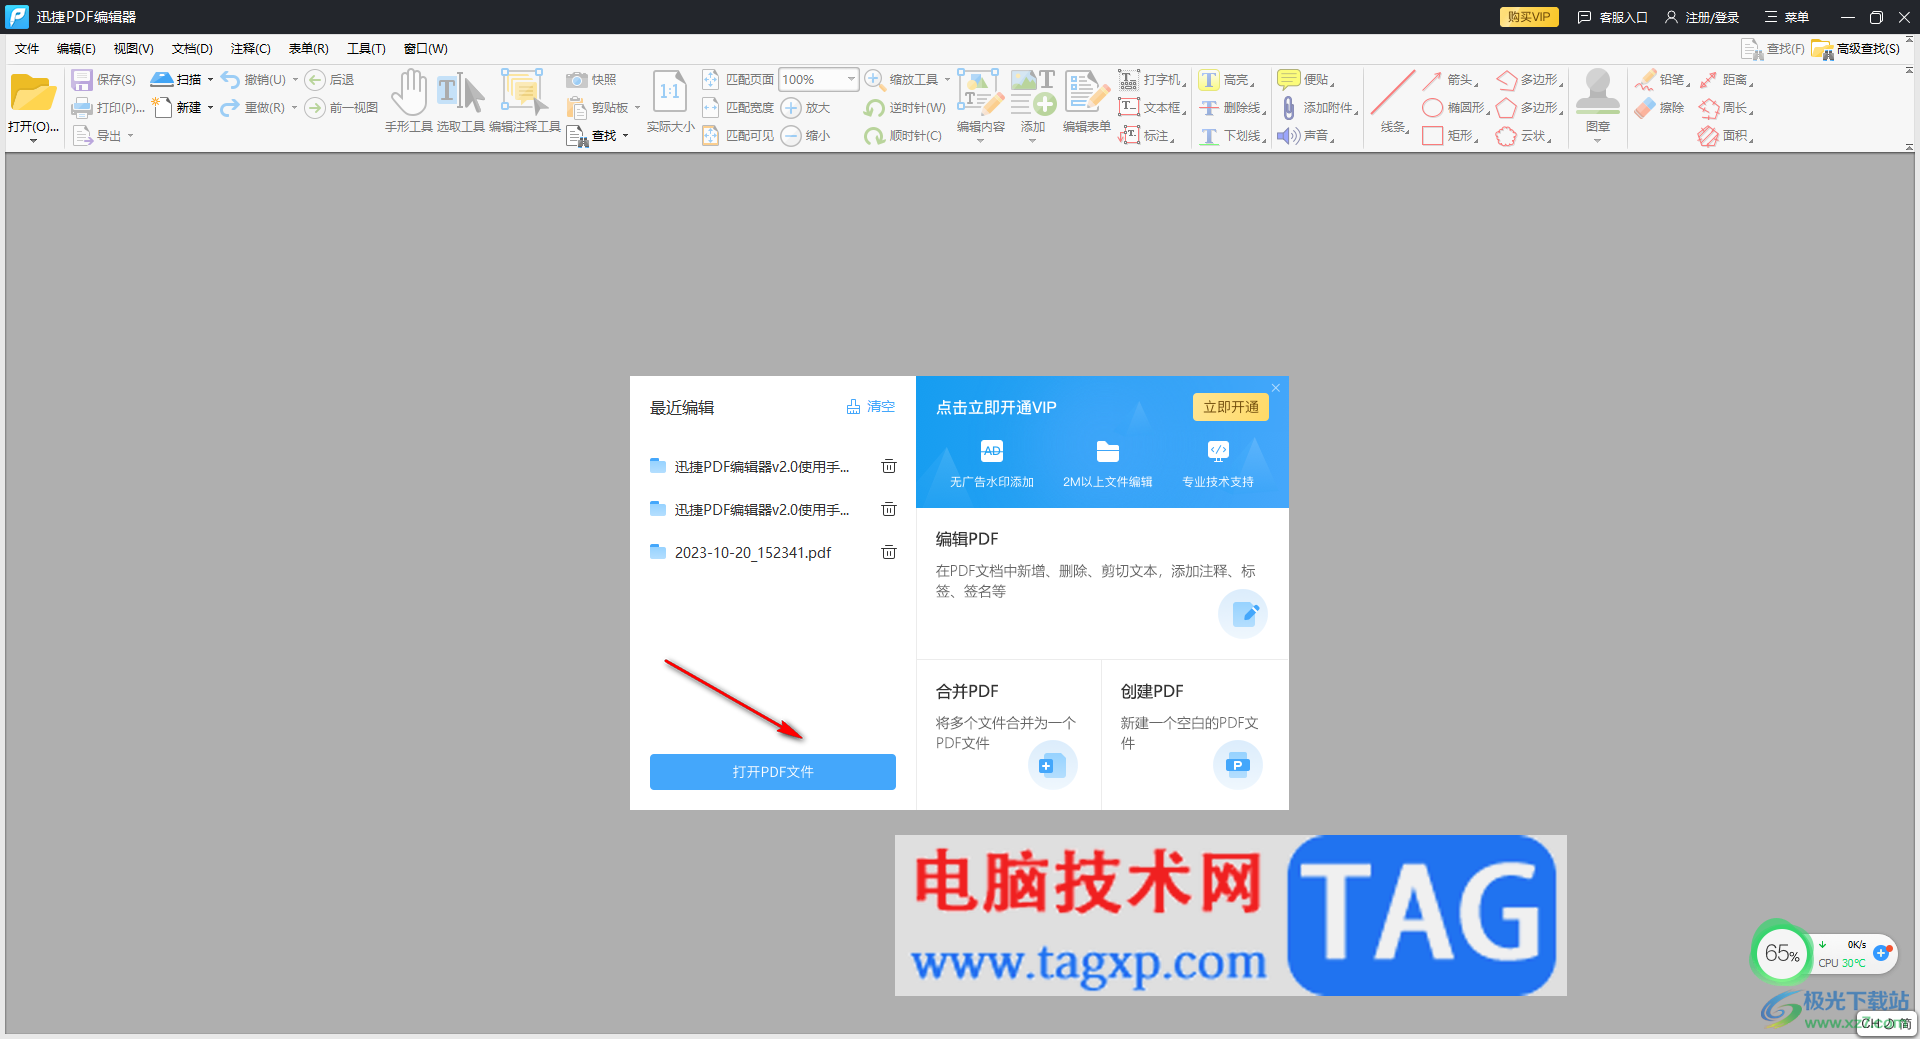This screenshot has height=1039, width=1920.
Task: Select the text selection tool (选取工具)
Action: coord(461,93)
